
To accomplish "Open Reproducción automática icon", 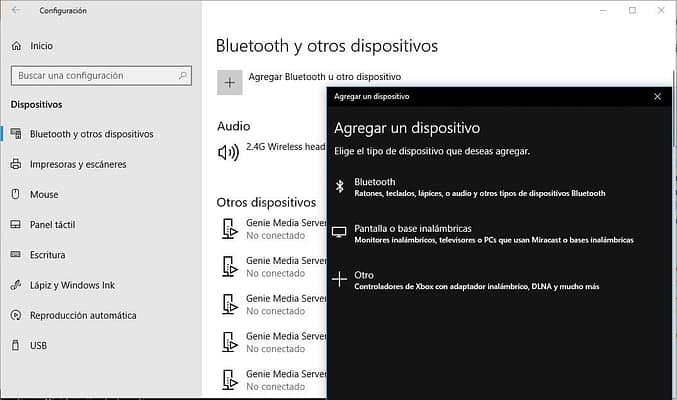I will tap(16, 315).
